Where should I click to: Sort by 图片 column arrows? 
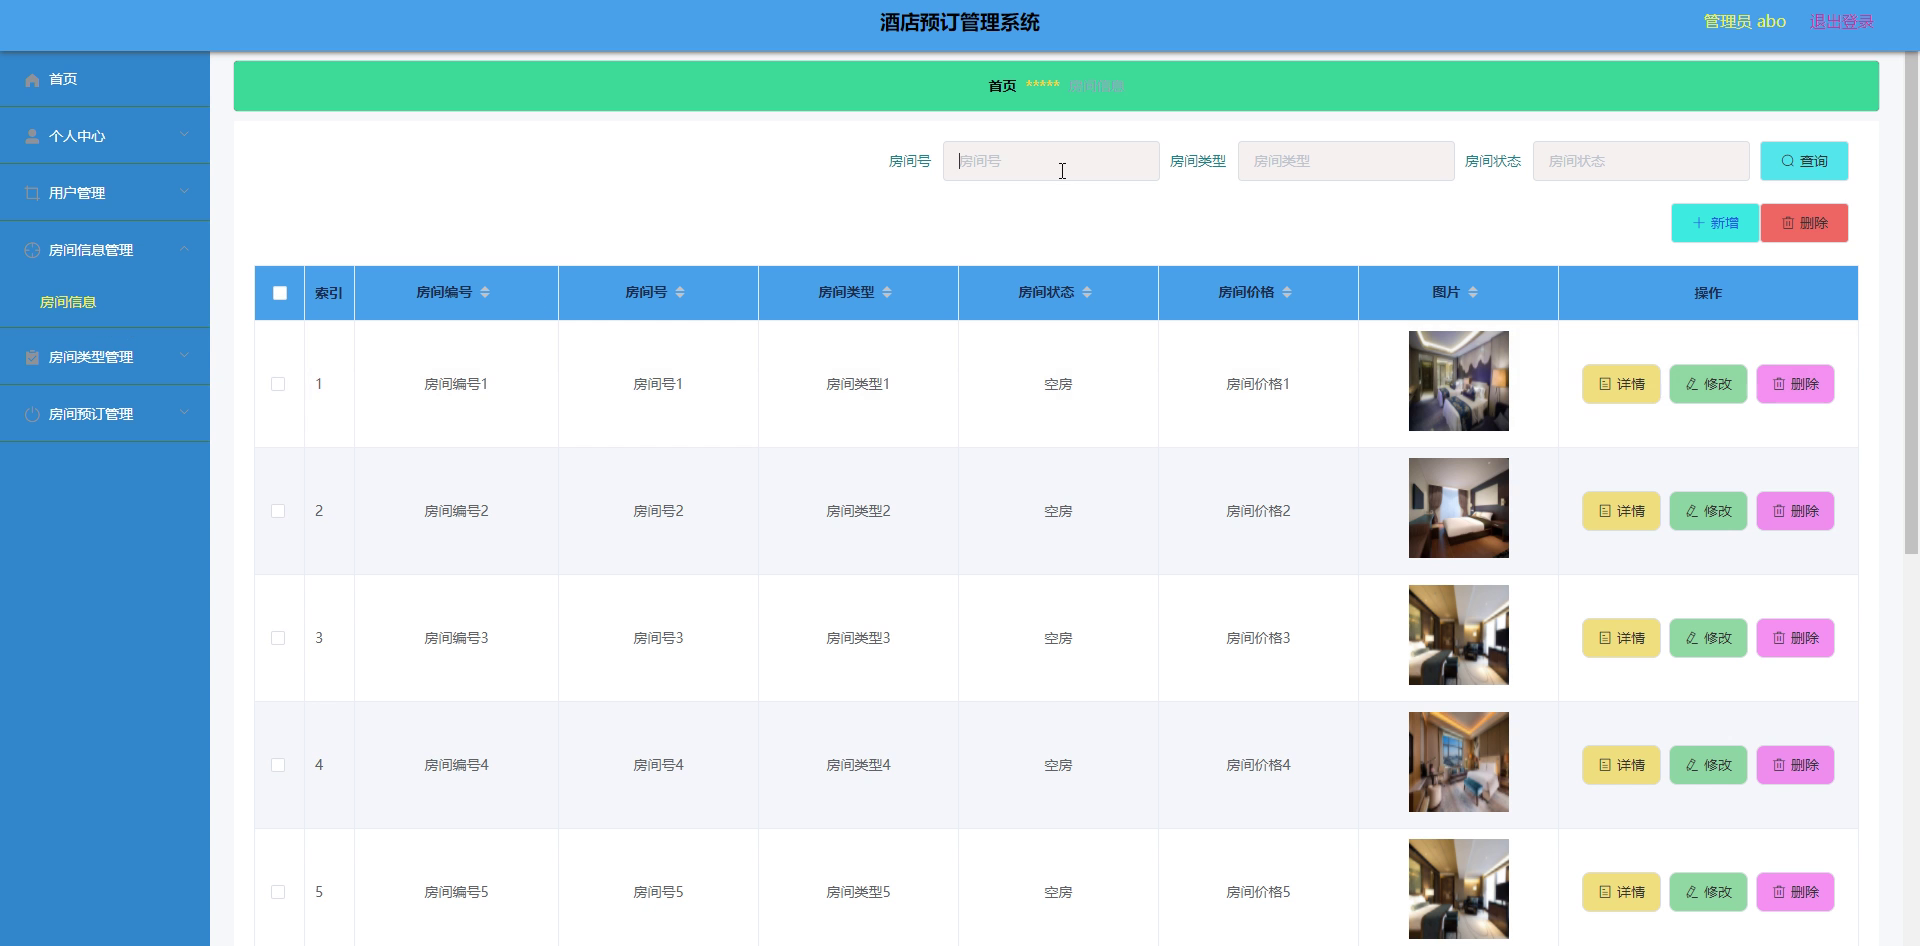[x=1473, y=292]
